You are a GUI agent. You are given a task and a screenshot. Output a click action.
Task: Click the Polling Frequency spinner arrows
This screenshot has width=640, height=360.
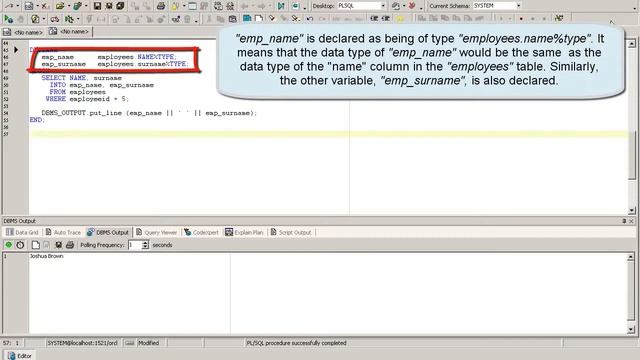(x=145, y=245)
